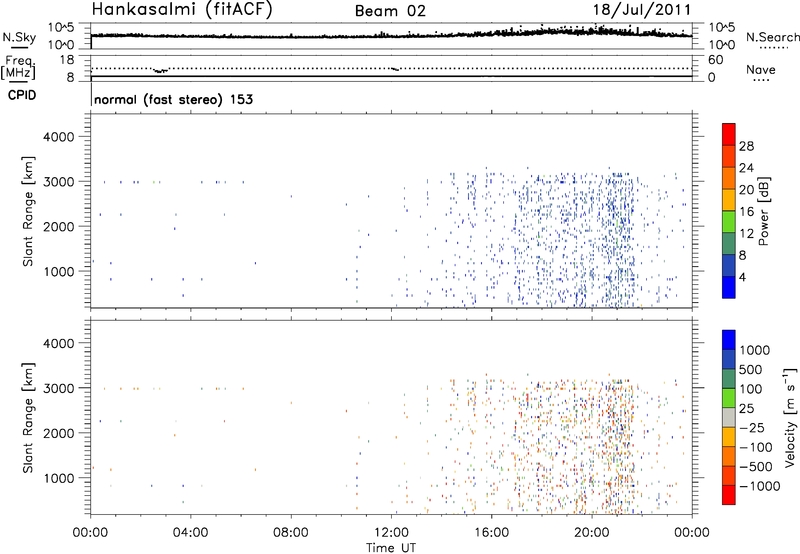Screen dimensions: 800x554
Task: Select the Freq. [MHz] axis label
Action: tap(18, 68)
